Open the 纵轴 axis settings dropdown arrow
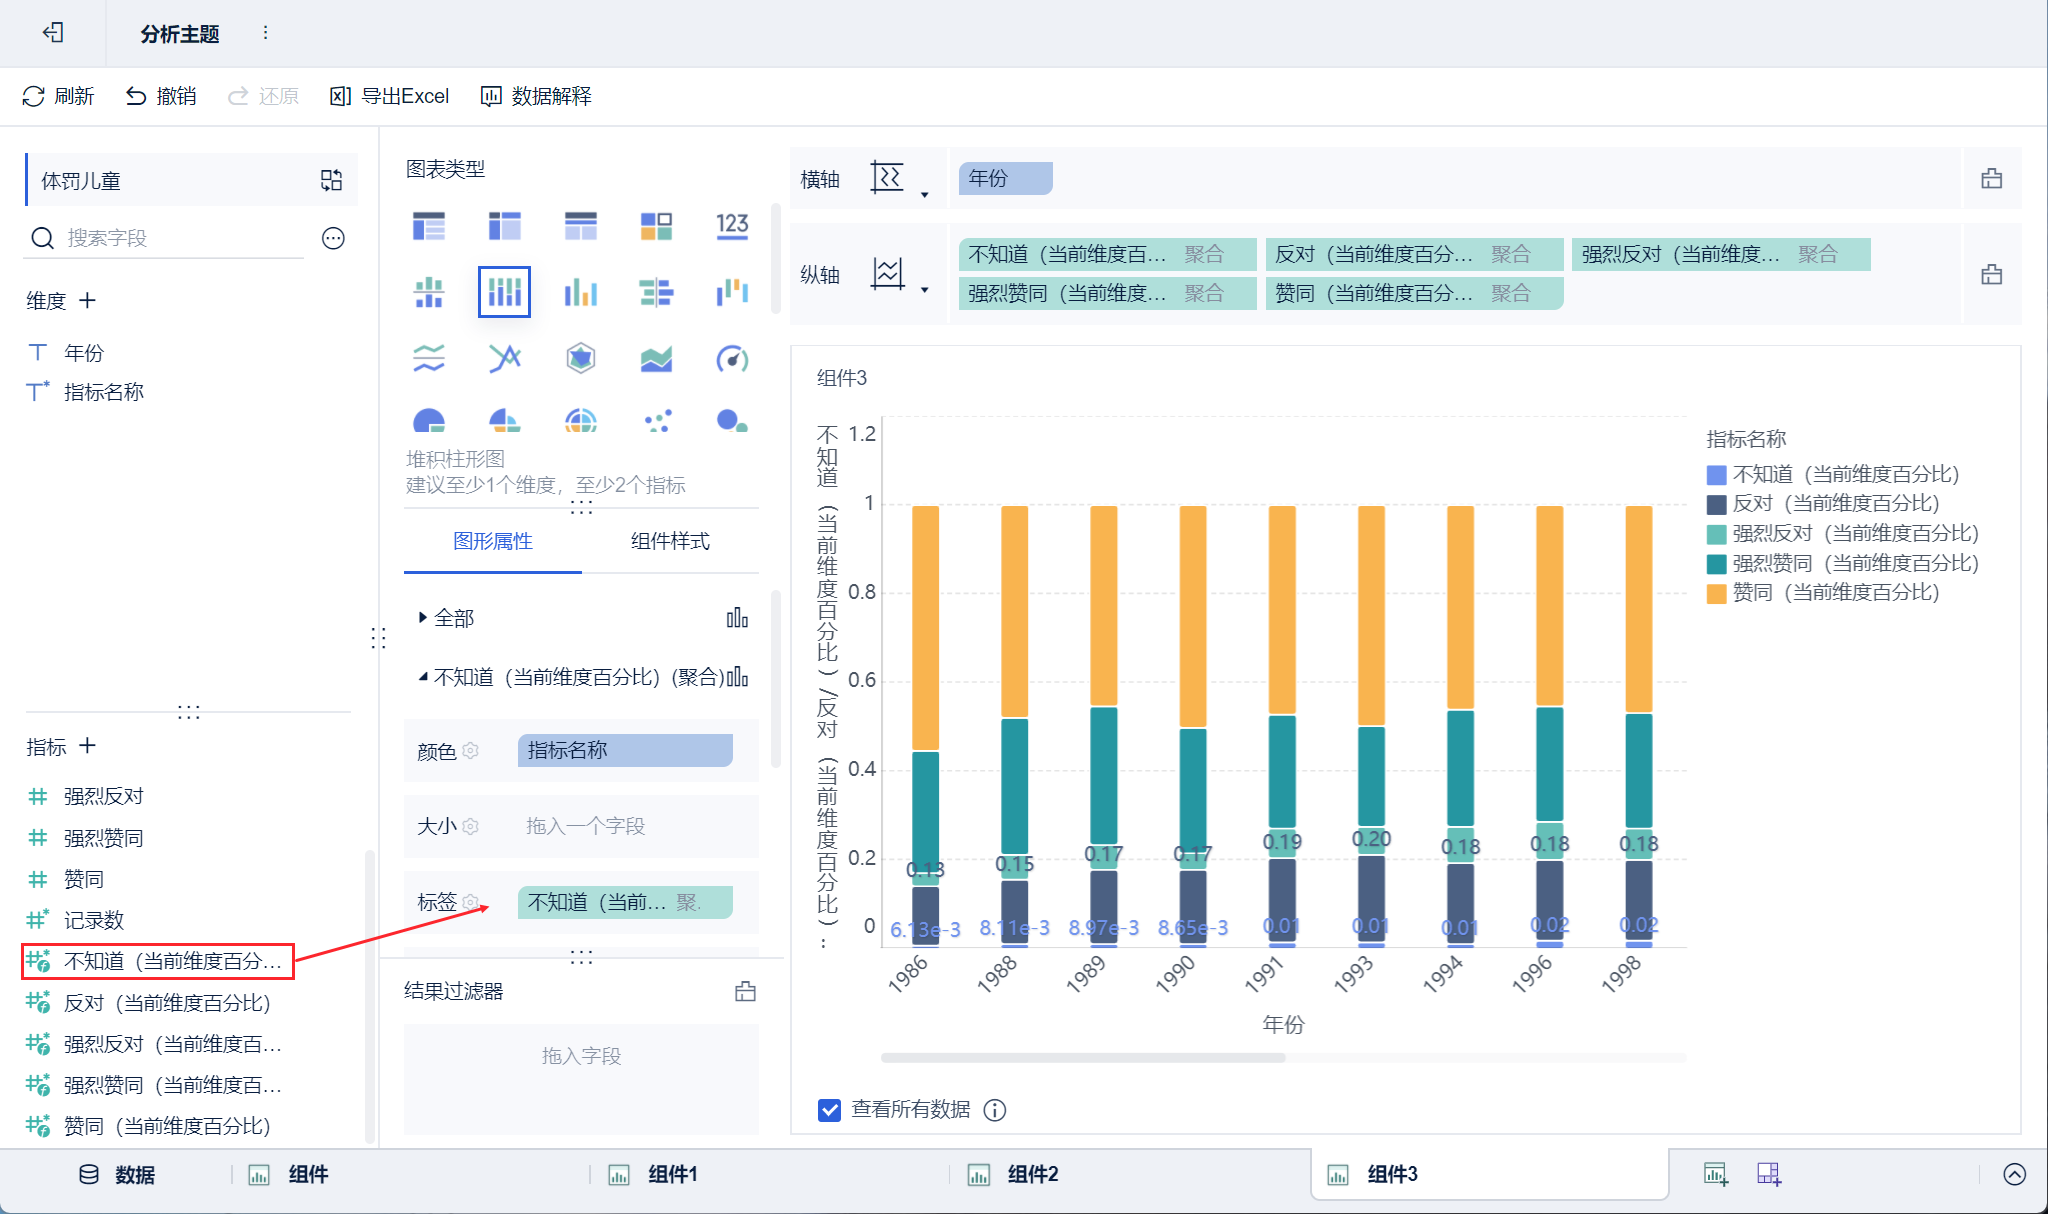2048x1214 pixels. 924,290
